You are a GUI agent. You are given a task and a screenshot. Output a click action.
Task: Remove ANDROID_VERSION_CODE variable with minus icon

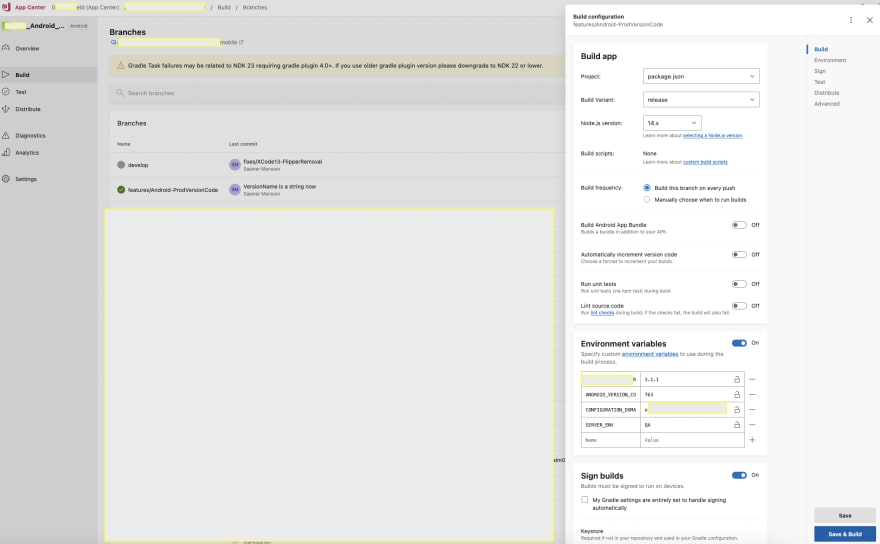[752, 395]
